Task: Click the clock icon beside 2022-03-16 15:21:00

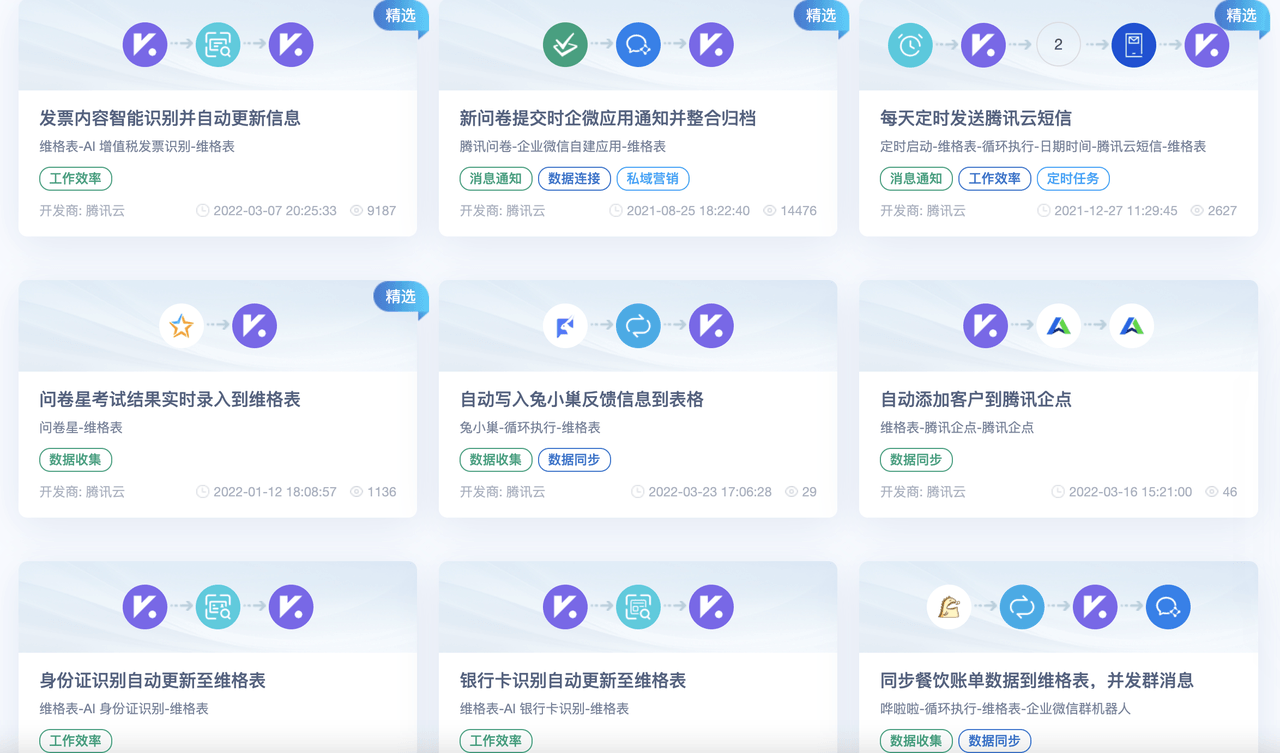Action: [1058, 492]
